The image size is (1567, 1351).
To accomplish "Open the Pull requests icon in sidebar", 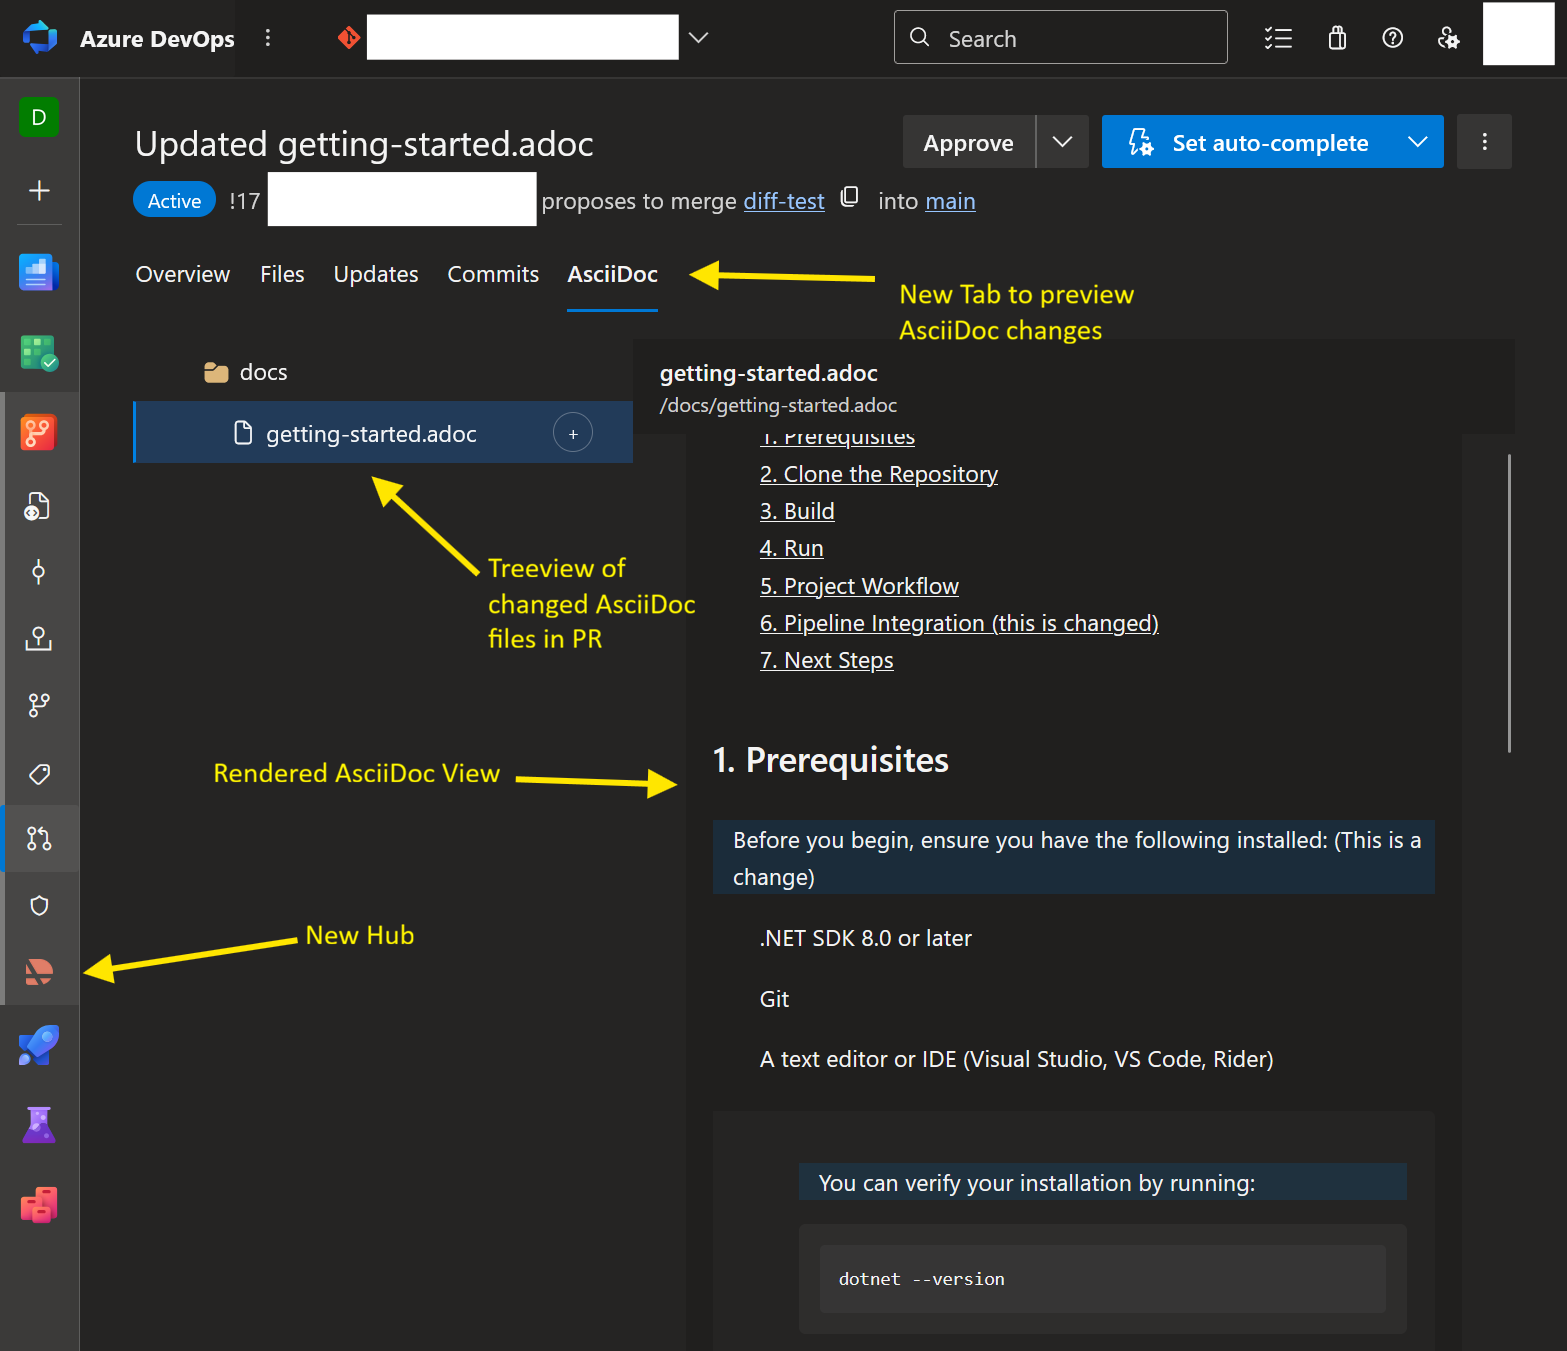I will click(39, 838).
